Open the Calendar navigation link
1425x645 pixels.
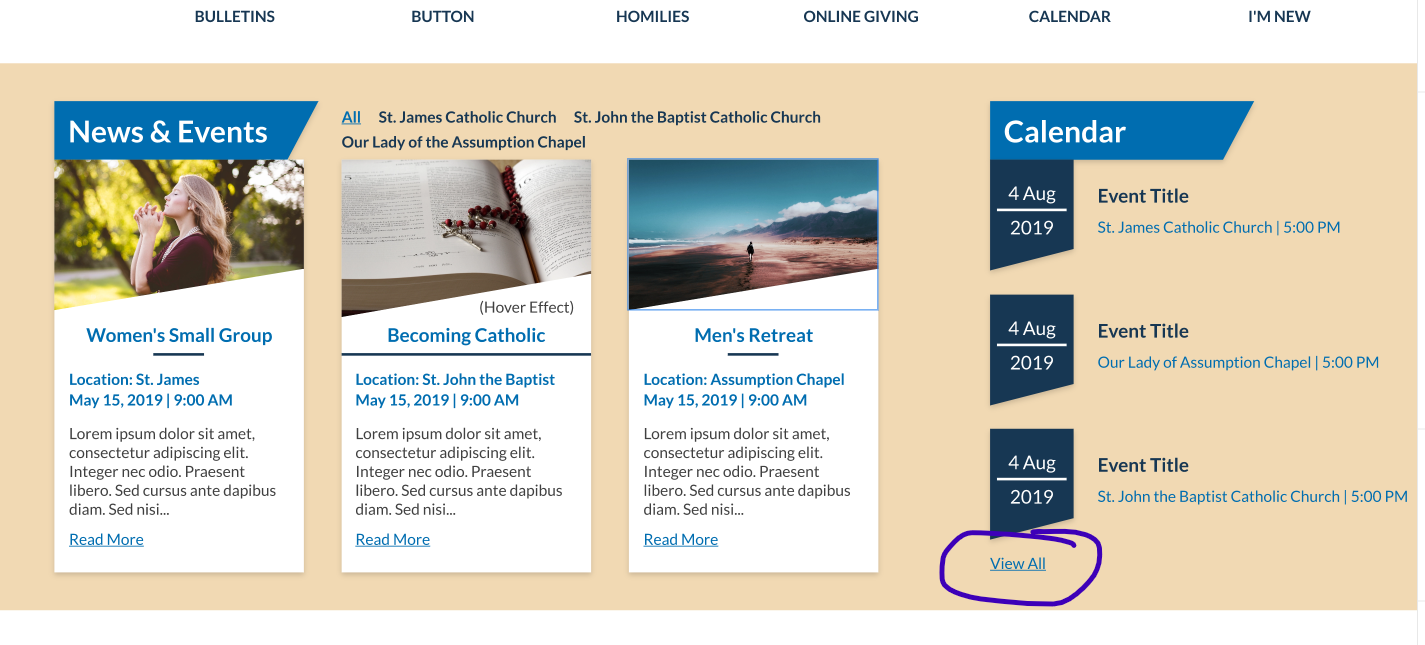pyautogui.click(x=1069, y=16)
